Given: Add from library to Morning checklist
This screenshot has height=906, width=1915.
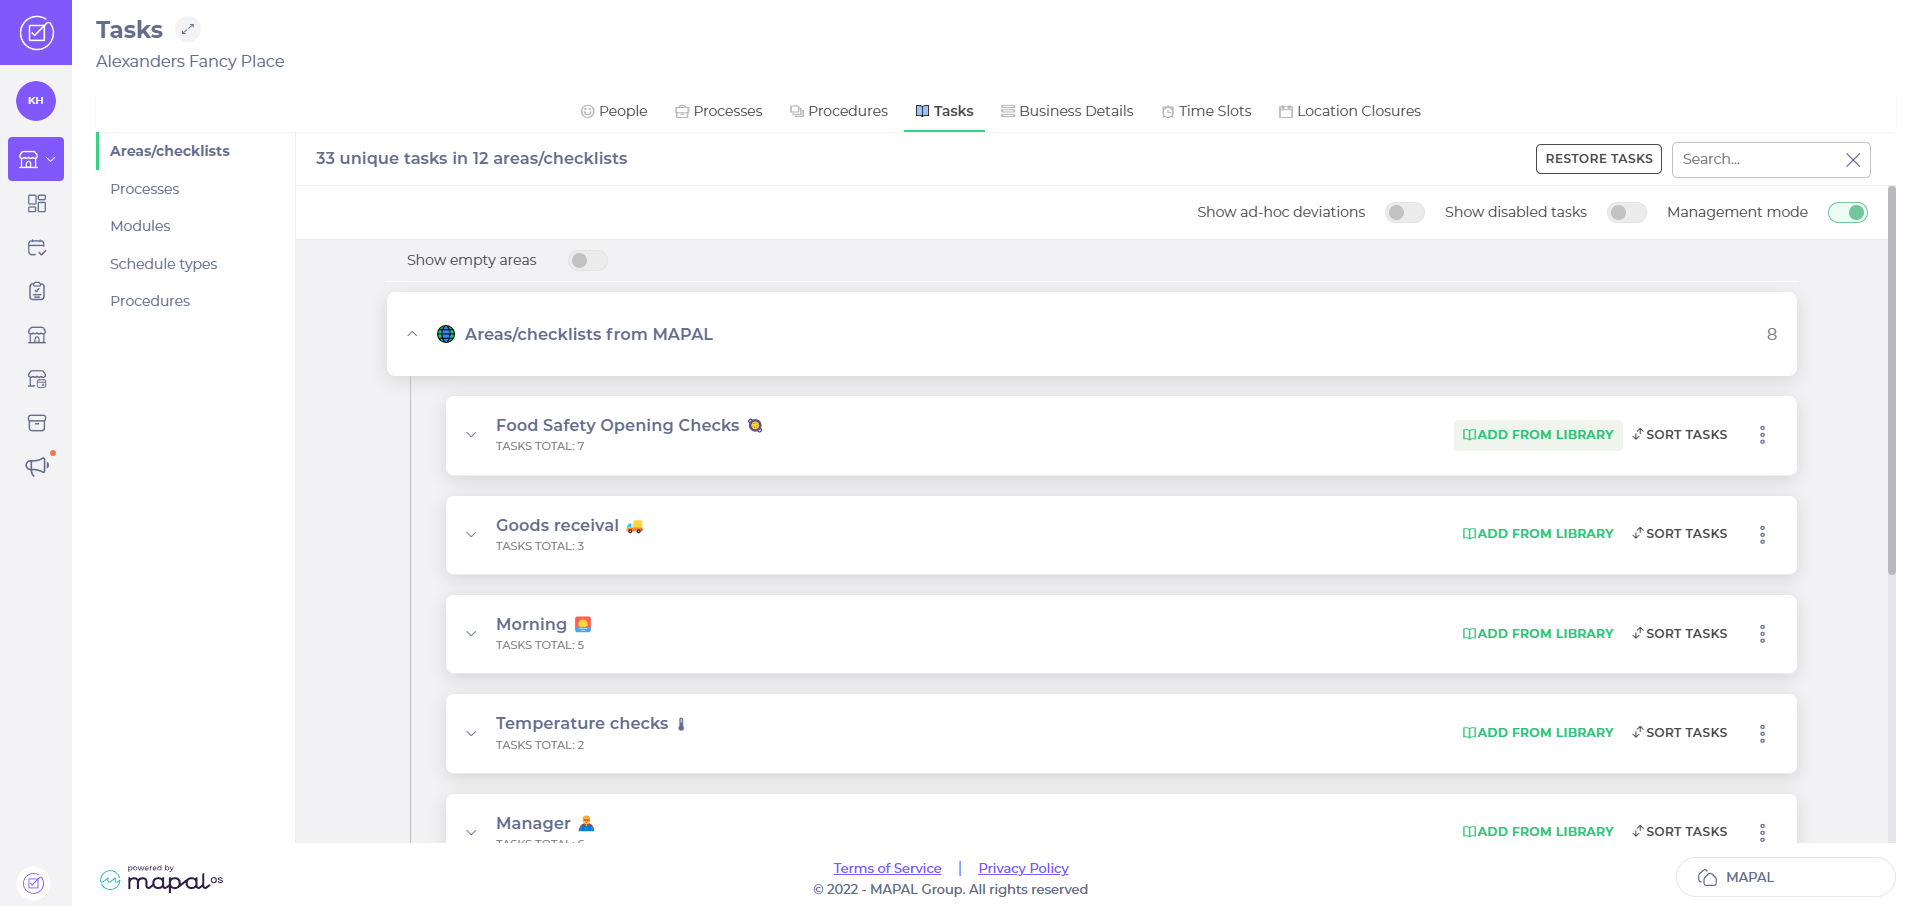Looking at the screenshot, I should [1538, 634].
